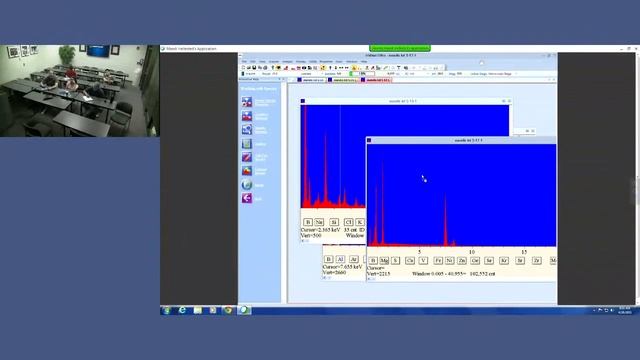Open Internet Explorer from the taskbar

coord(182,311)
